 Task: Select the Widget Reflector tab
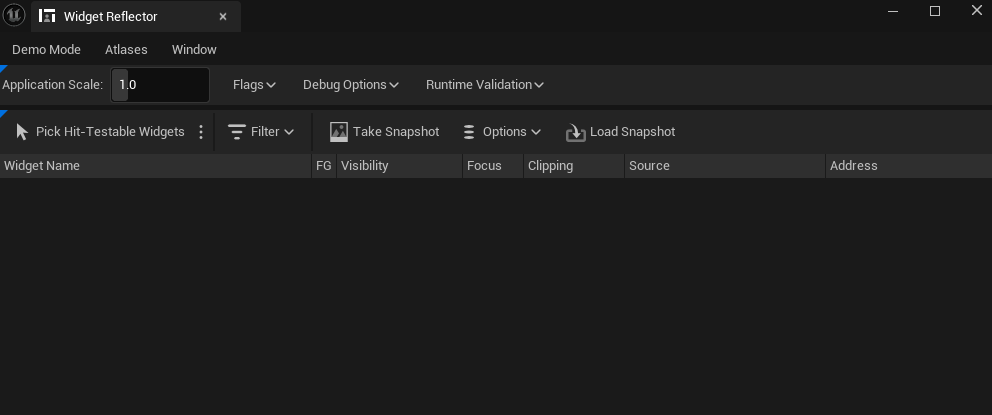135,16
